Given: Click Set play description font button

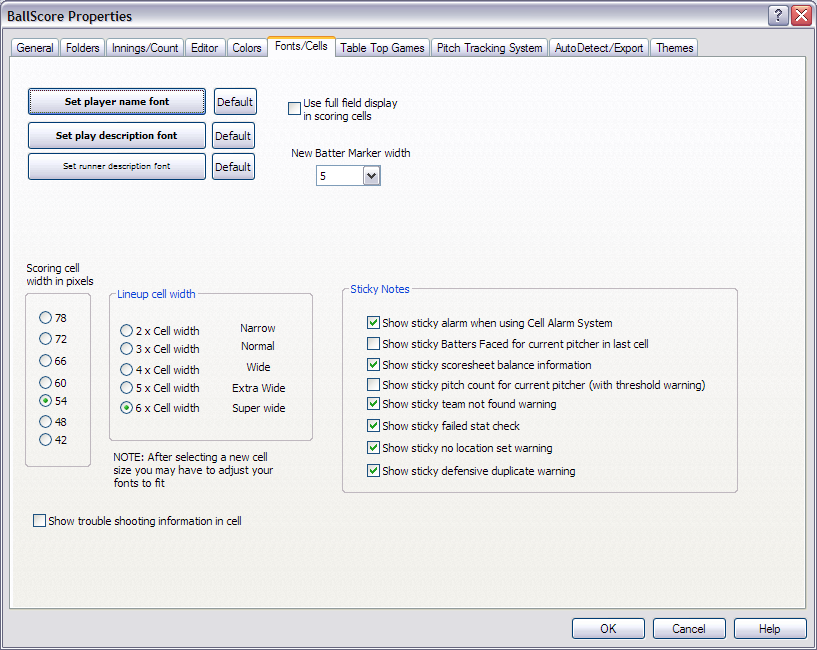Looking at the screenshot, I should point(117,136).
